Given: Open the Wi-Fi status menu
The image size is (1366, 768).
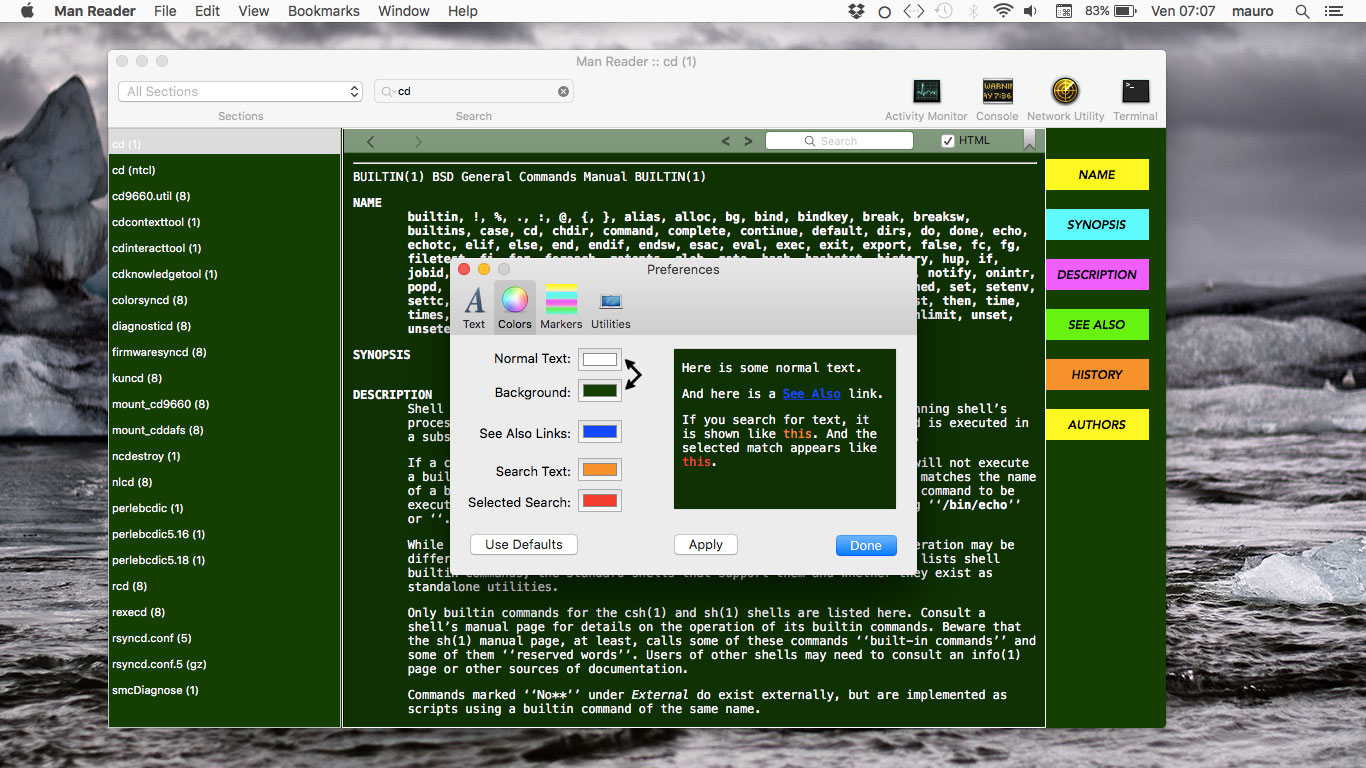Looking at the screenshot, I should pyautogui.click(x=1003, y=11).
